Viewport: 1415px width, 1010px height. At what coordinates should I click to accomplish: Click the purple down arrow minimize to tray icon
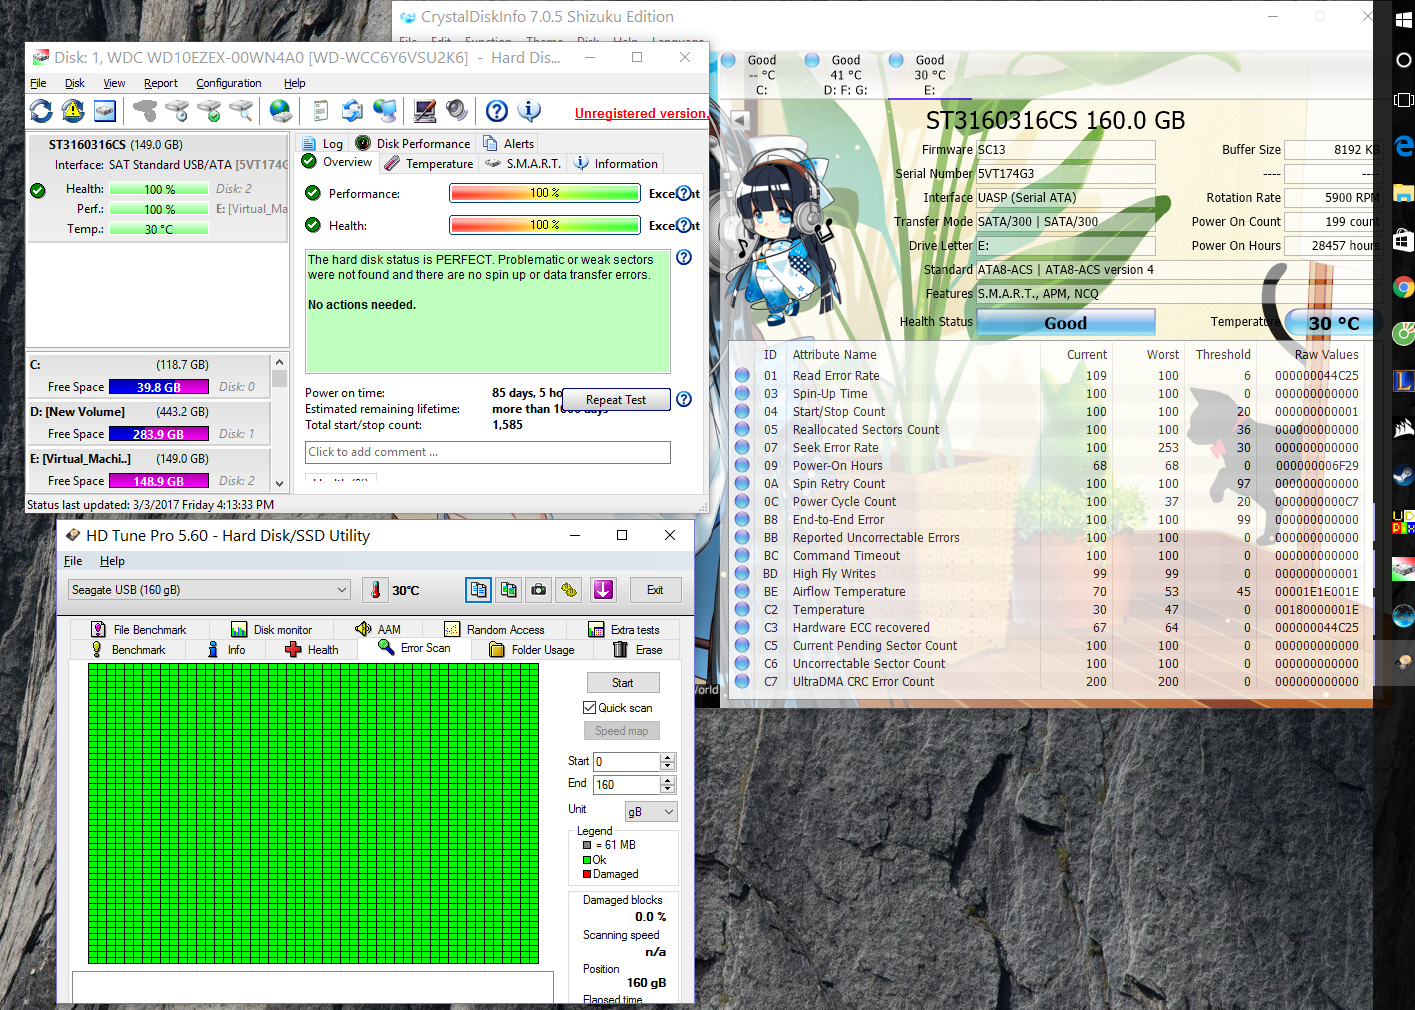pos(603,590)
